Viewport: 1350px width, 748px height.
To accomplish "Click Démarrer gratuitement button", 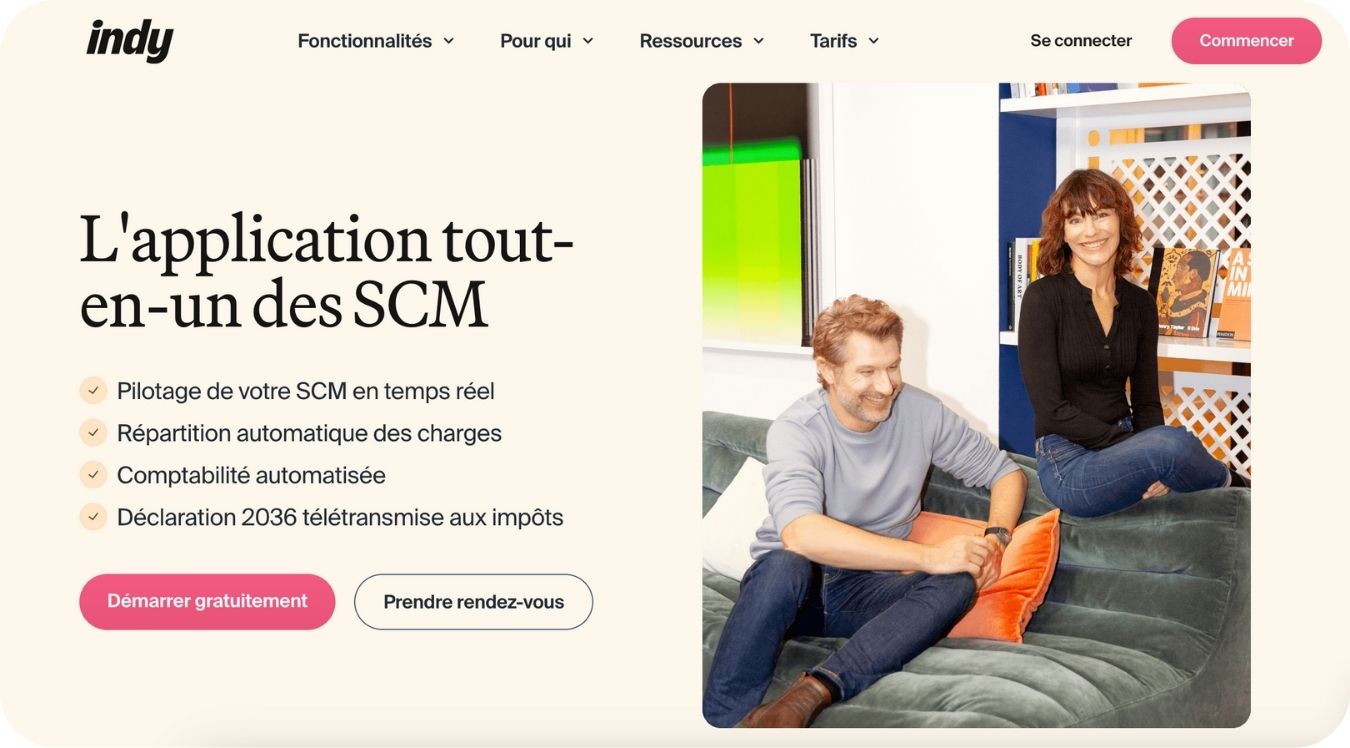I will pyautogui.click(x=207, y=601).
